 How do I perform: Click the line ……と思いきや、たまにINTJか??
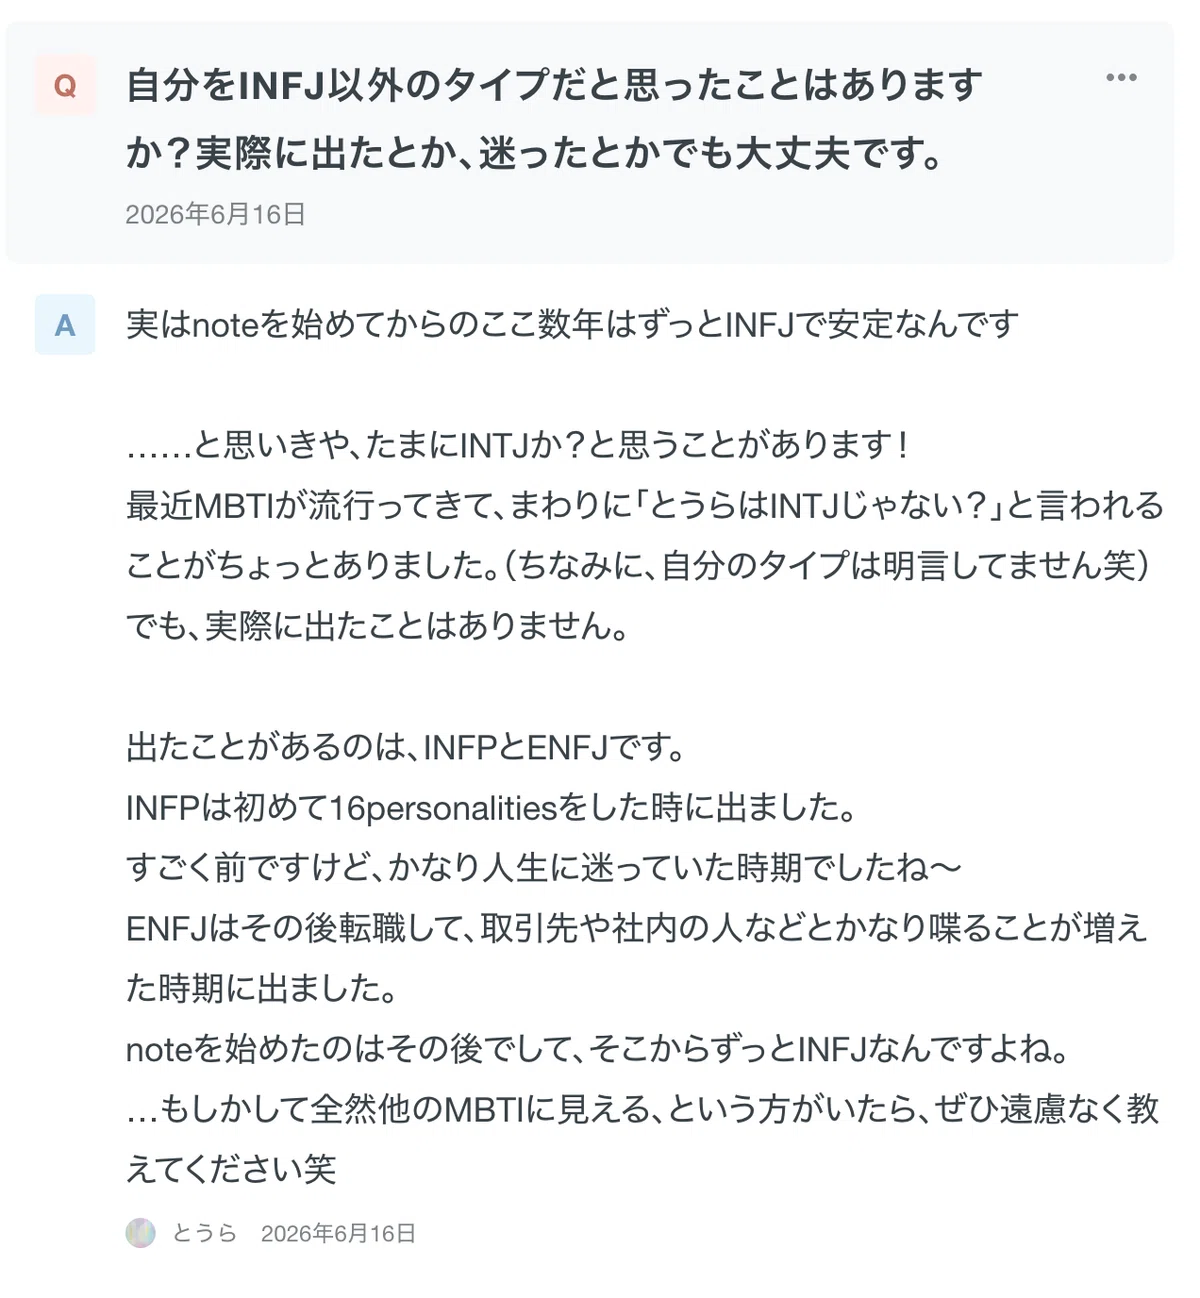point(518,445)
